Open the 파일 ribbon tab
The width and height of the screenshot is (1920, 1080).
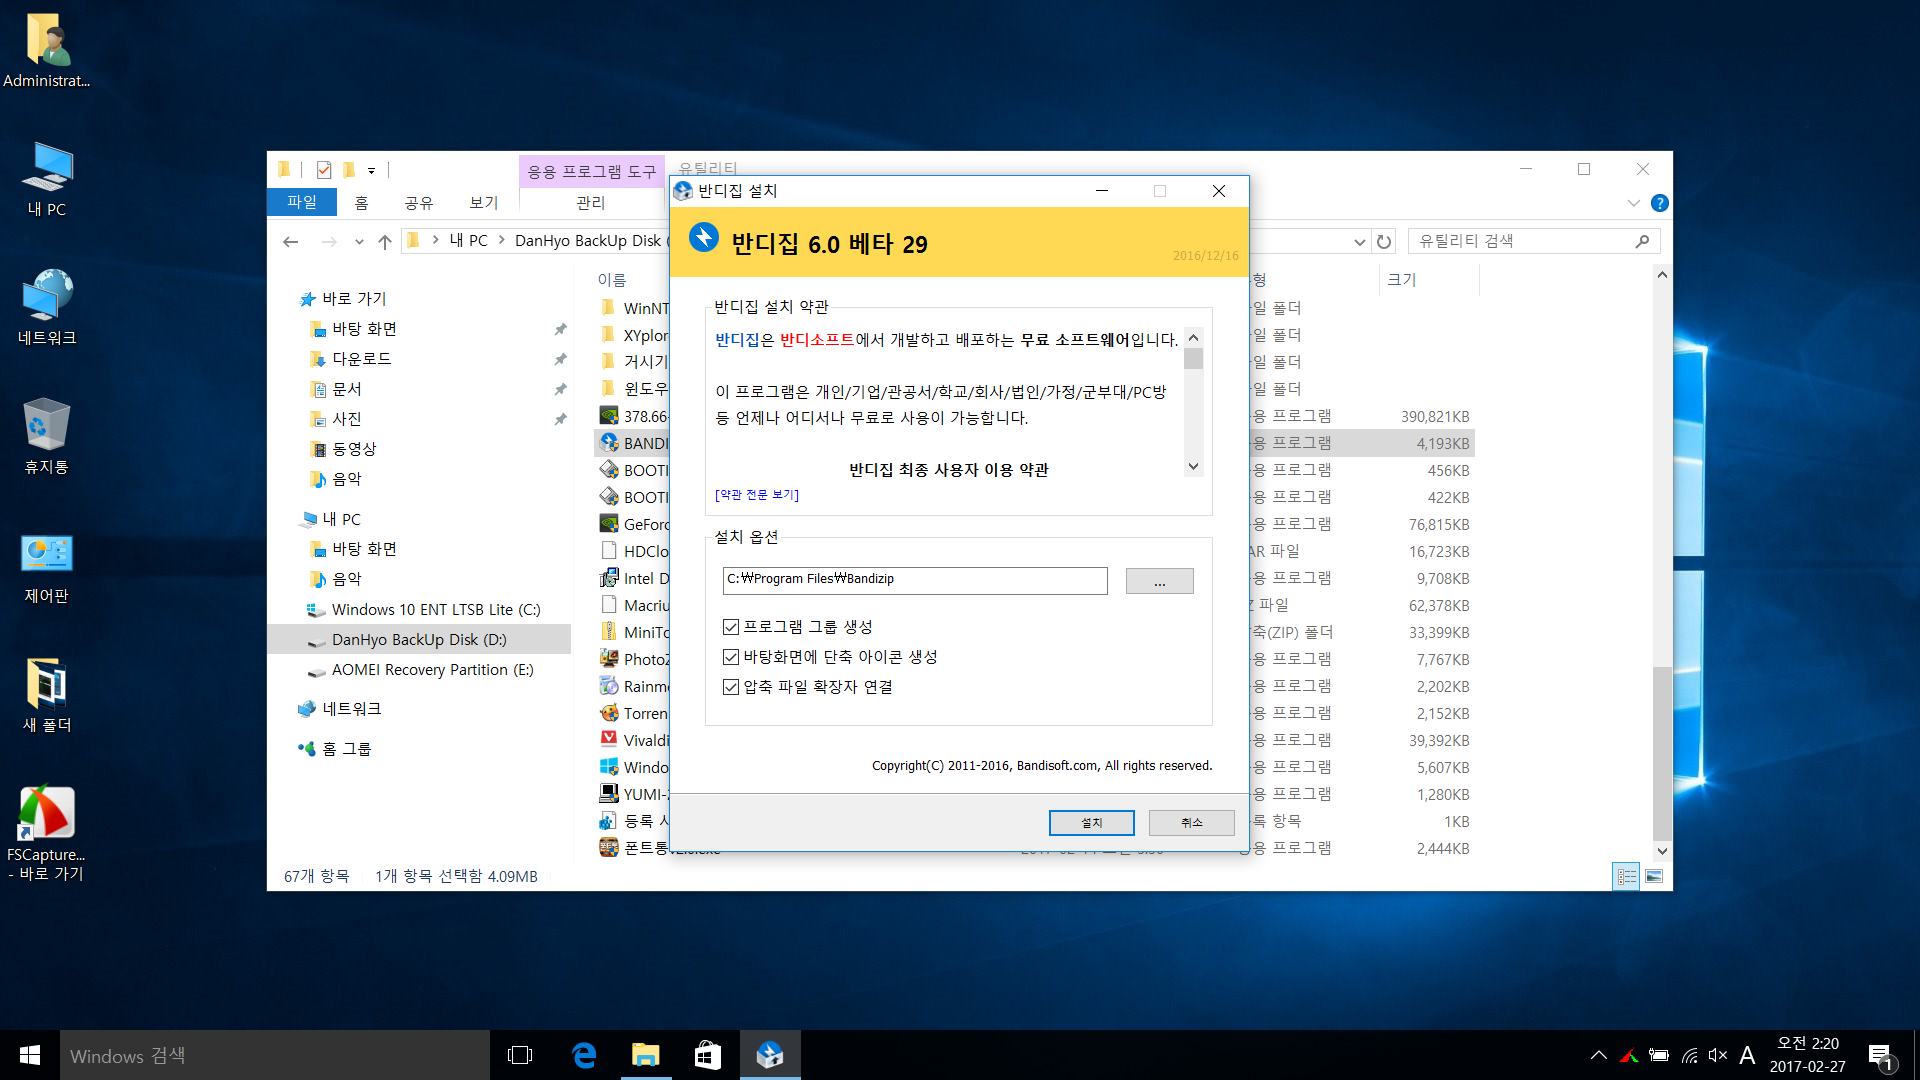click(x=302, y=202)
